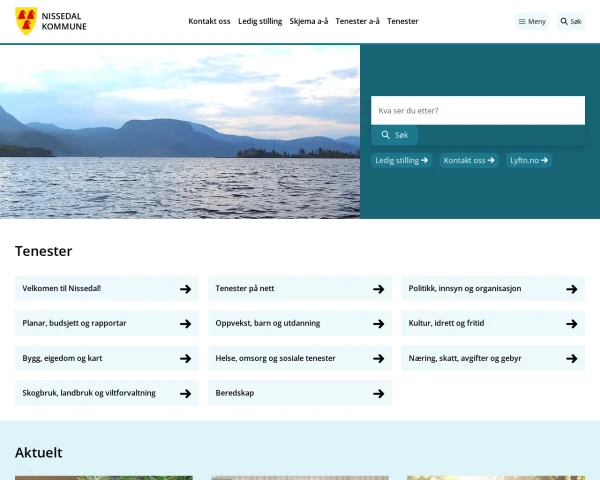Click arrow next to Kultur, idrett og fritid
The height and width of the screenshot is (480, 600).
pos(571,324)
